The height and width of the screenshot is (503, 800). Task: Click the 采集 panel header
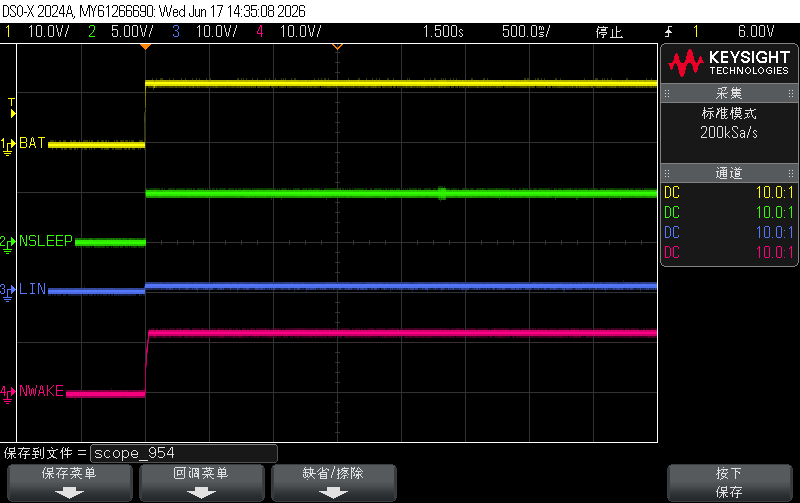click(x=729, y=93)
